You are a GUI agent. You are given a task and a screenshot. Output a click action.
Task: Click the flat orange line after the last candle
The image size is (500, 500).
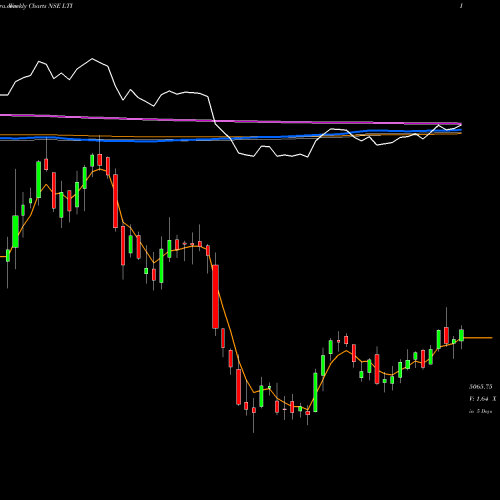tap(478, 338)
